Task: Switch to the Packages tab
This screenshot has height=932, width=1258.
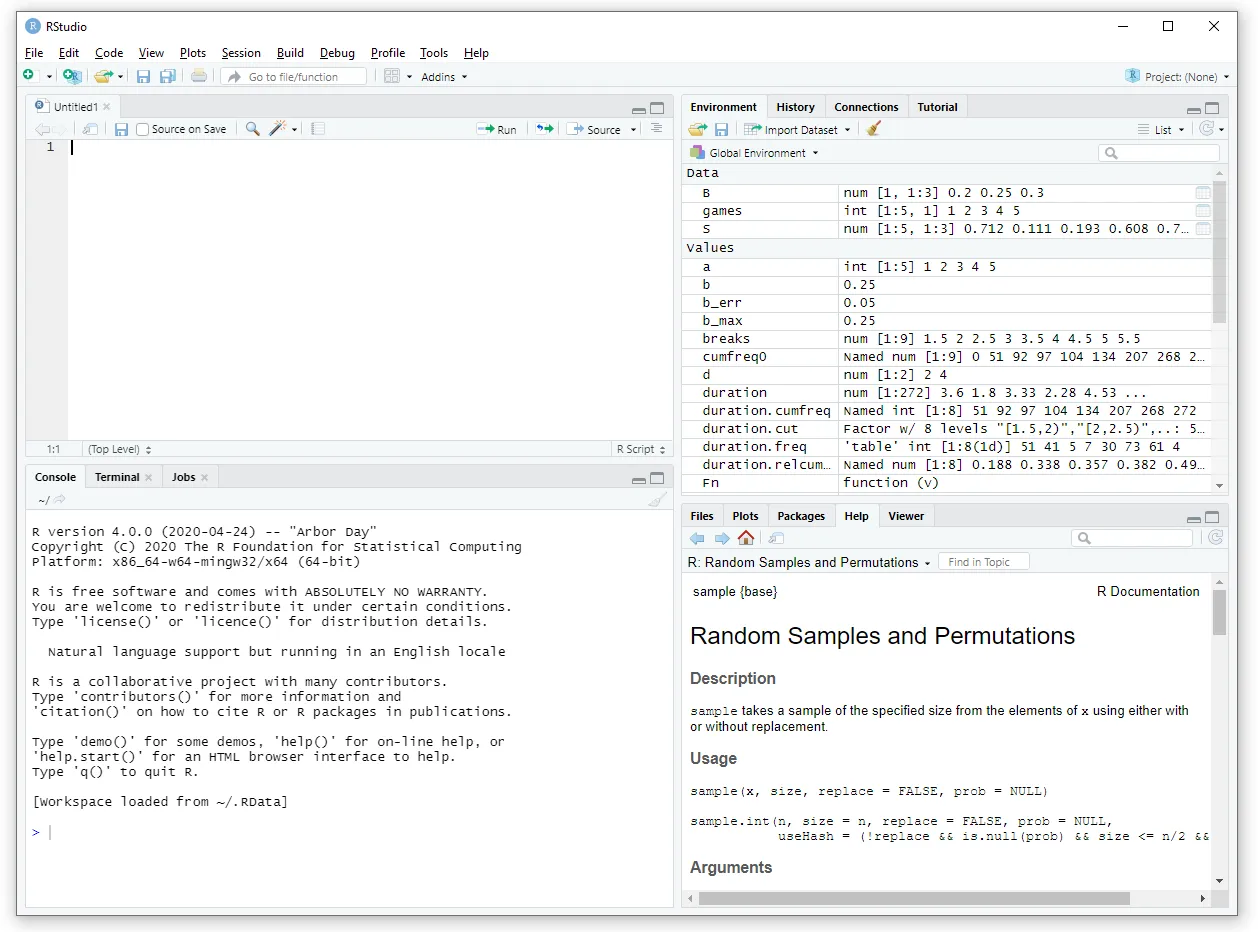Action: [x=801, y=516]
